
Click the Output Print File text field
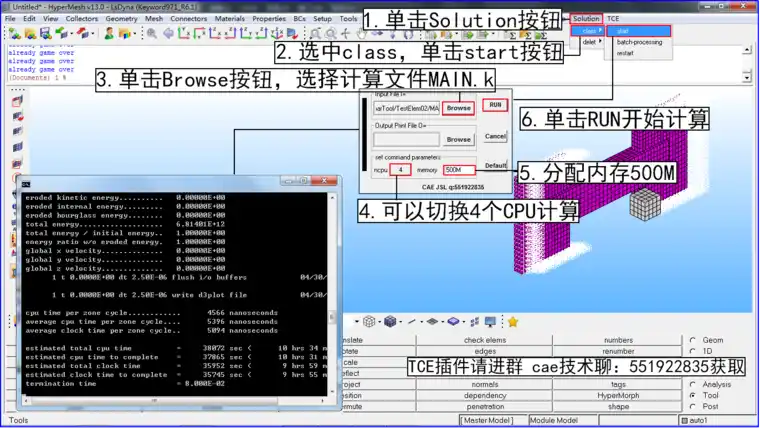pyautogui.click(x=406, y=140)
